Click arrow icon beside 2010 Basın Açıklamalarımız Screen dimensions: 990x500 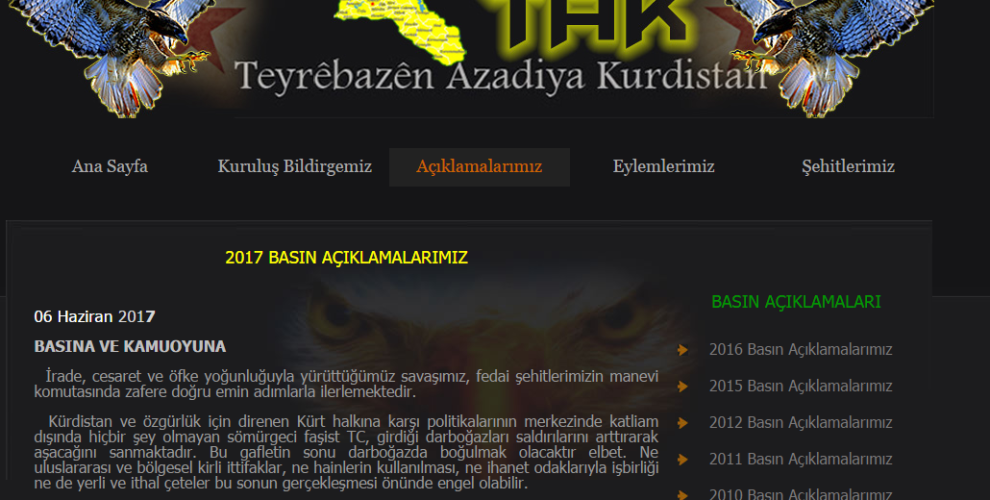[x=683, y=495]
